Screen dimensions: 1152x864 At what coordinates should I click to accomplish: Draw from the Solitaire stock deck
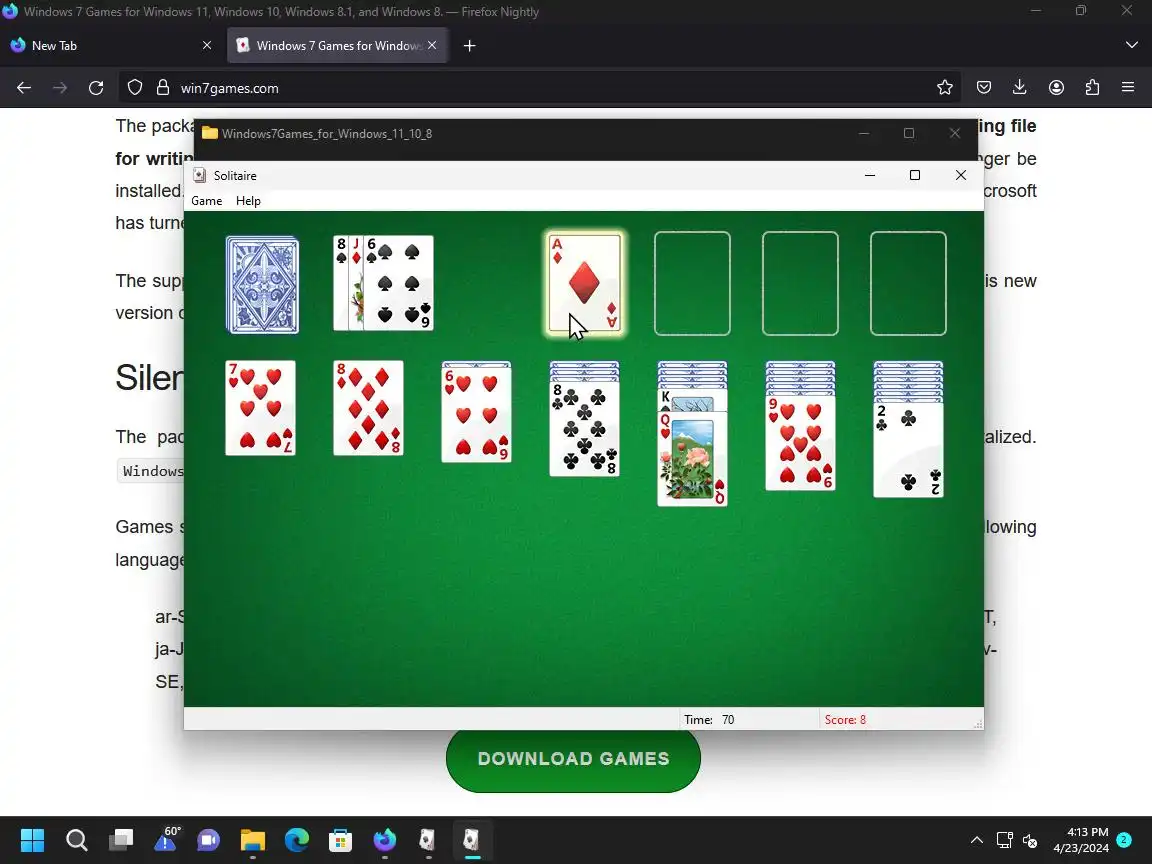coord(262,284)
